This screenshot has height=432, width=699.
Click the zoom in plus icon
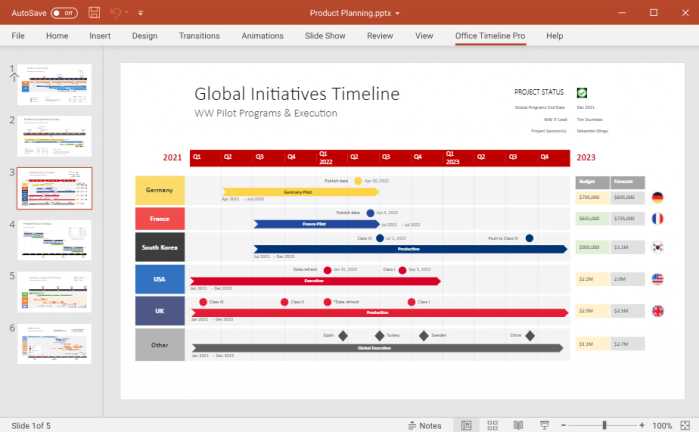tap(642, 425)
